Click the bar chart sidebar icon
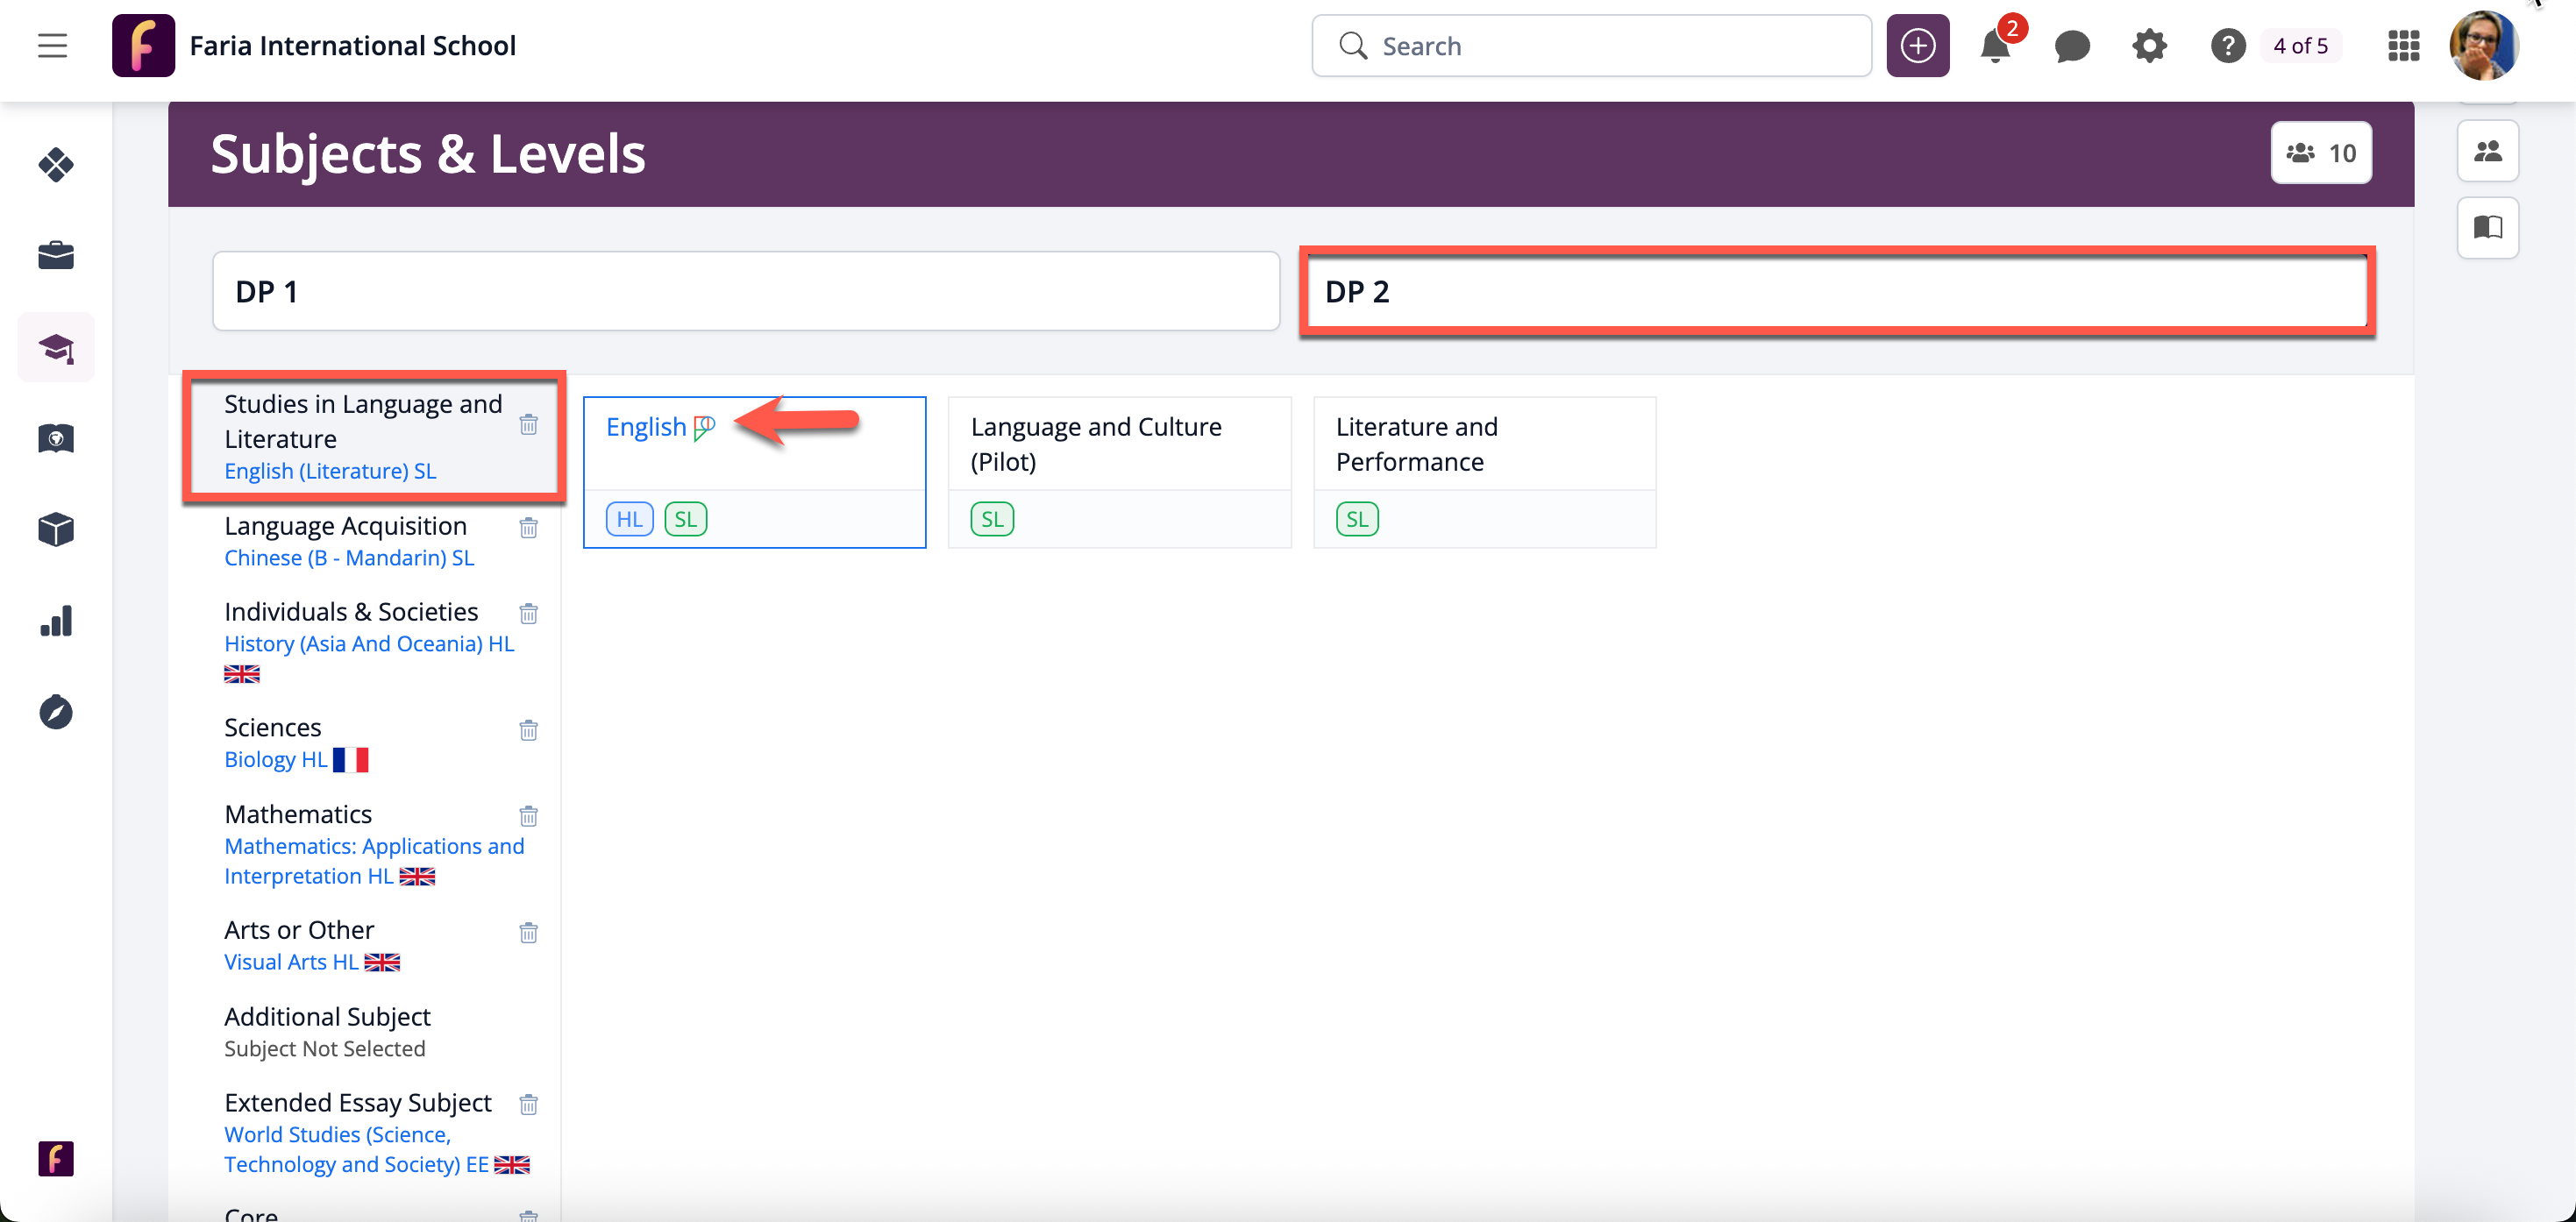2576x1222 pixels. tap(56, 621)
